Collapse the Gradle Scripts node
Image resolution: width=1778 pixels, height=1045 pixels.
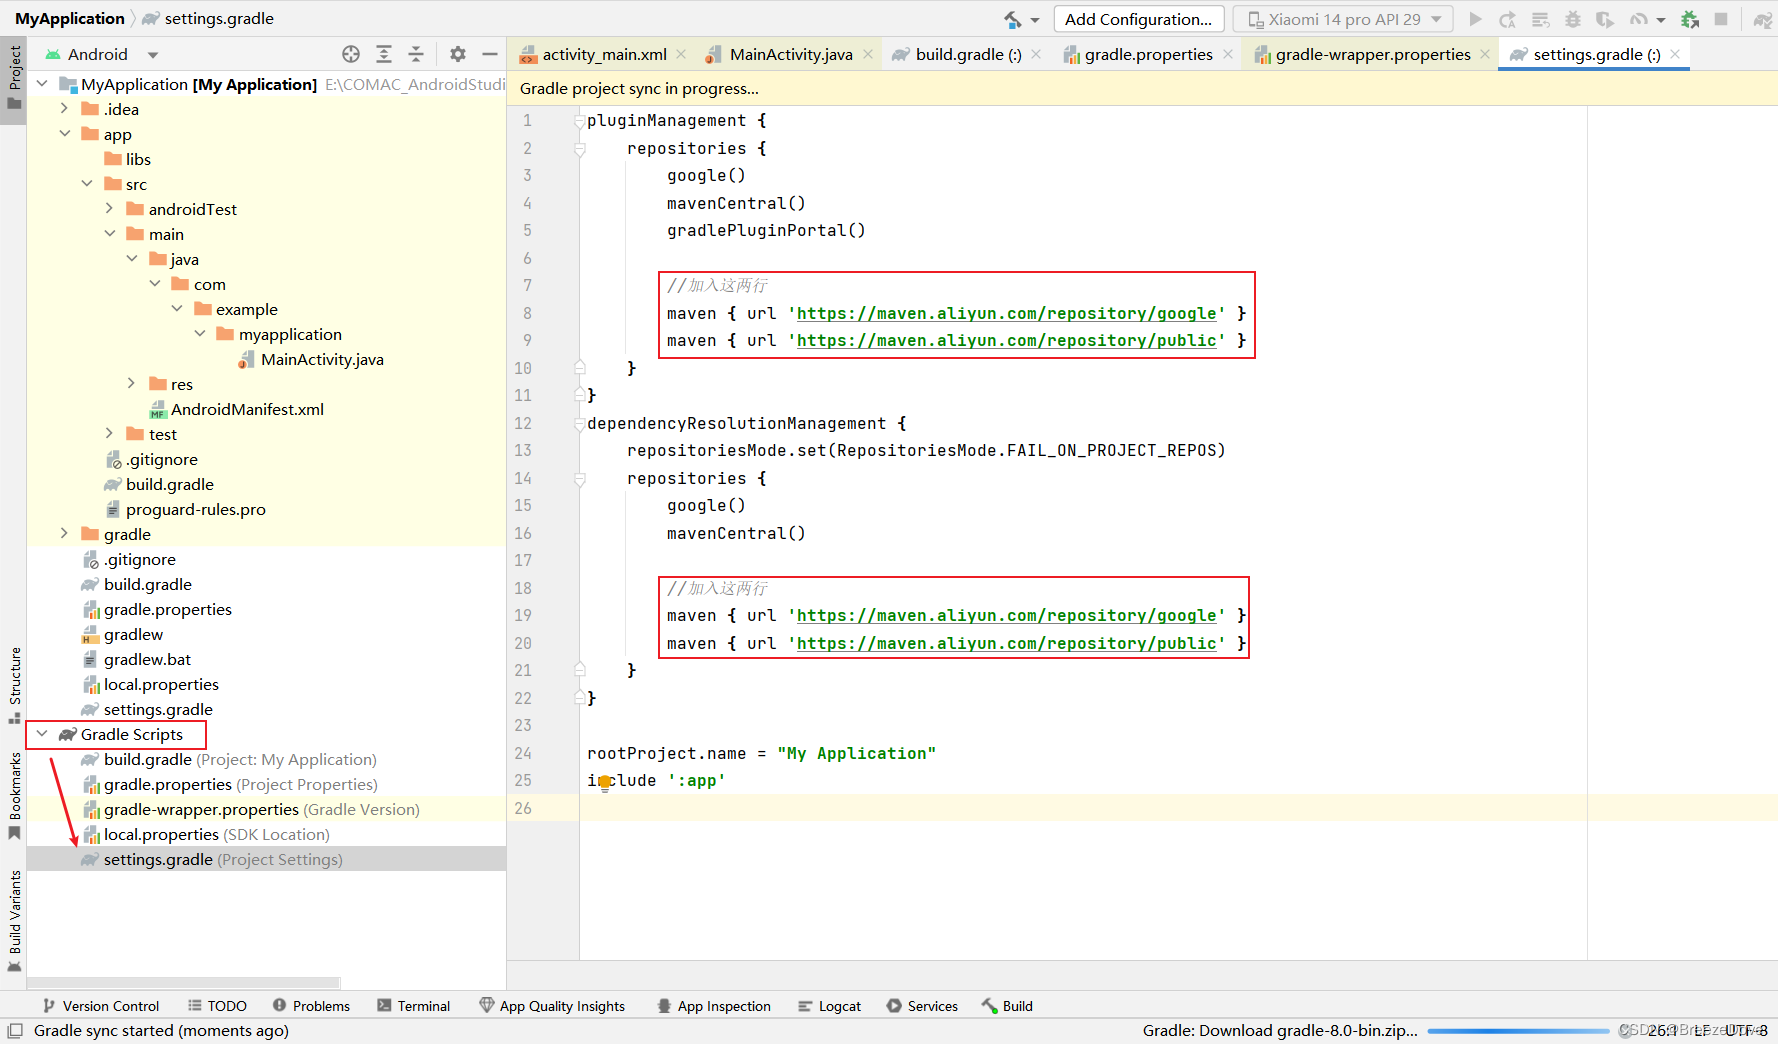42,733
